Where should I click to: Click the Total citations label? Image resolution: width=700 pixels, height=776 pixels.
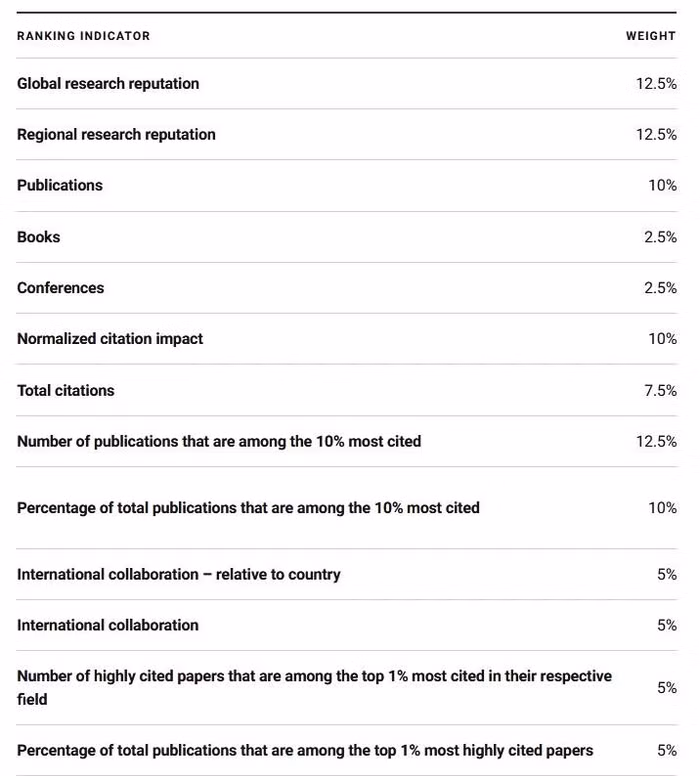point(66,390)
